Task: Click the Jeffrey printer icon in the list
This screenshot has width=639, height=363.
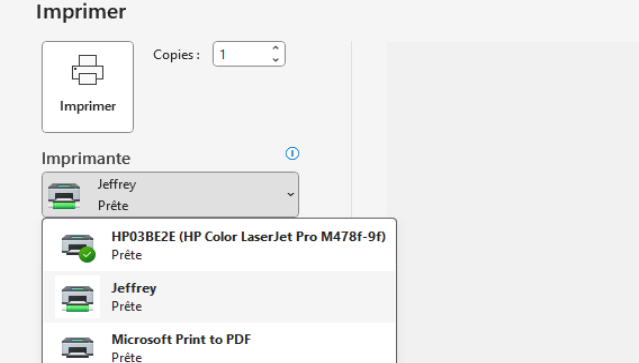Action: [x=77, y=298]
